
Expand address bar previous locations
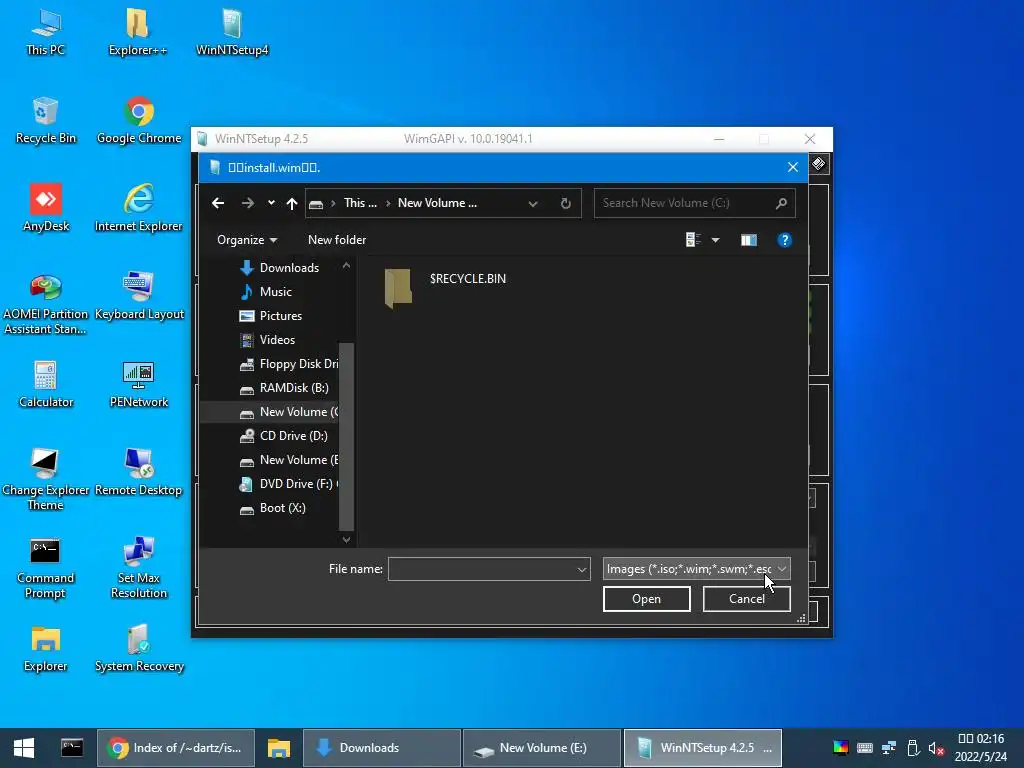point(533,203)
